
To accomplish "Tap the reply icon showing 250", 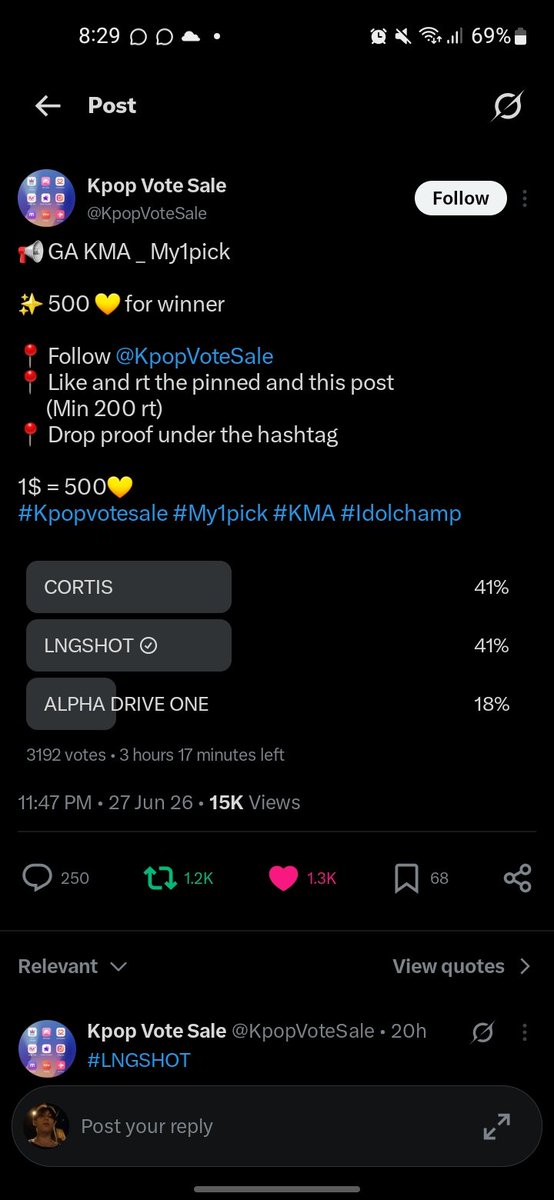I will 37,878.
